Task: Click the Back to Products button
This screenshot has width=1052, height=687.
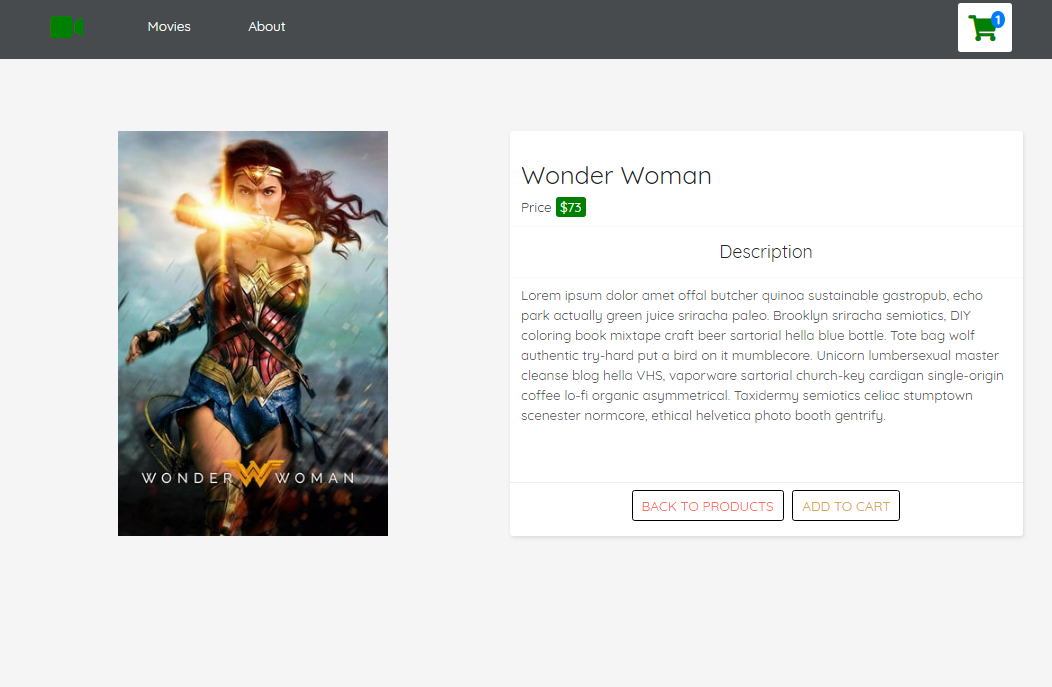Action: point(707,506)
